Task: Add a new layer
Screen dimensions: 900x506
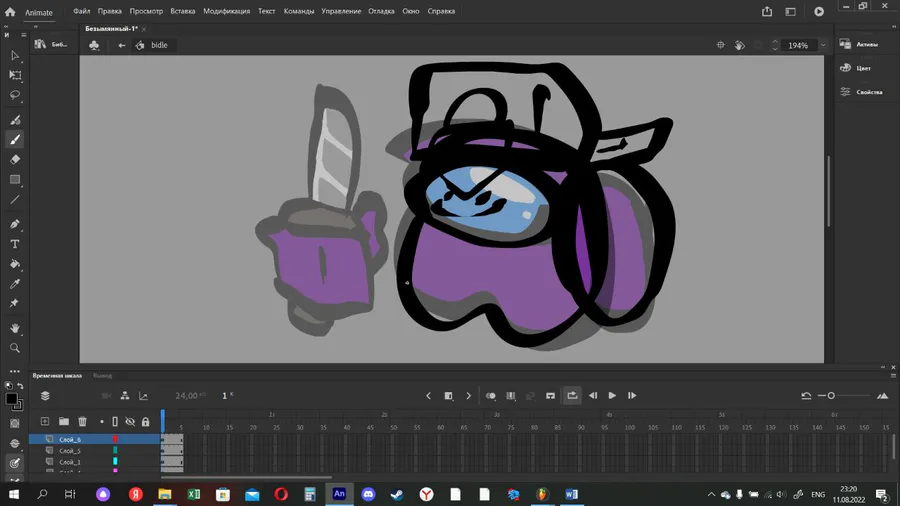Action: coord(45,422)
